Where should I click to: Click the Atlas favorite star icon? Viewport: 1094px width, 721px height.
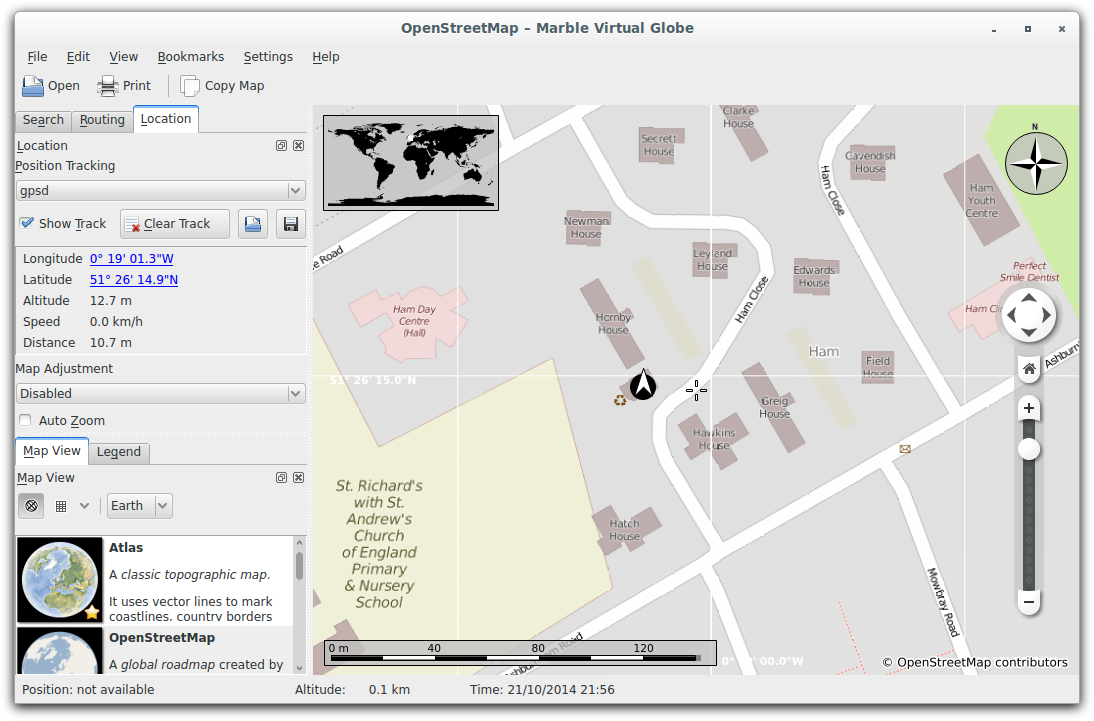(x=92, y=613)
